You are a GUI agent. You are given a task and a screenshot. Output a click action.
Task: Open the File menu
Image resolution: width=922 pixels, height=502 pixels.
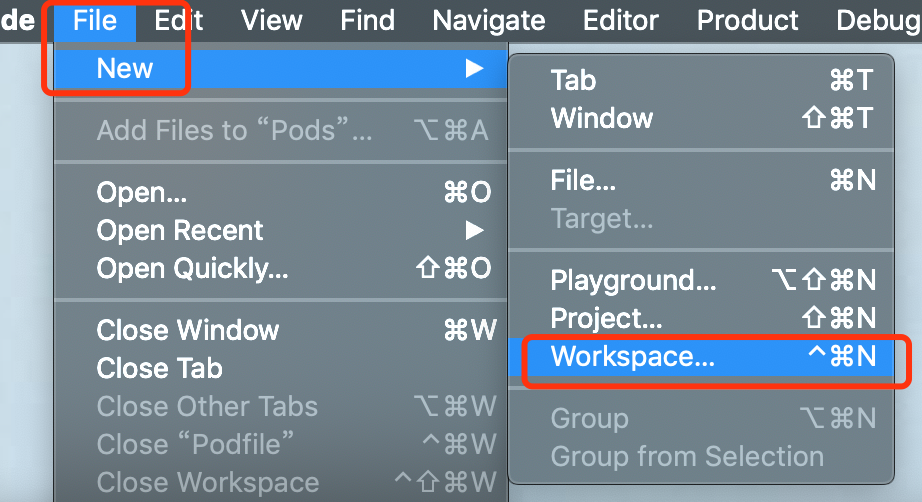95,21
